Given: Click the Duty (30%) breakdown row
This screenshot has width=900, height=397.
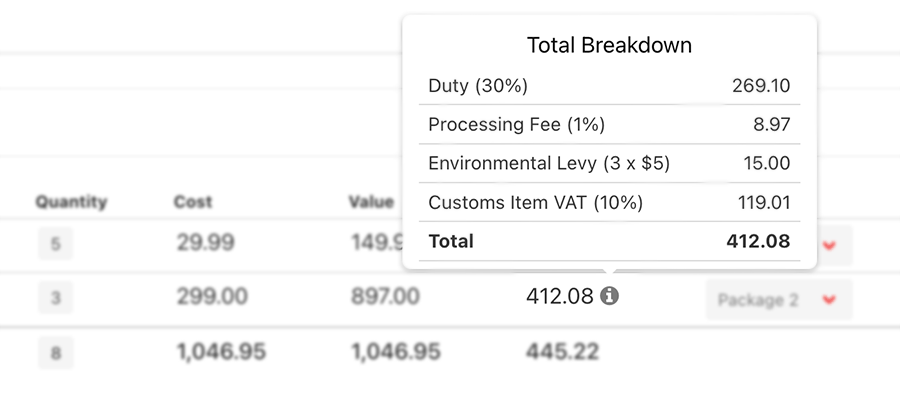Looking at the screenshot, I should point(609,86).
